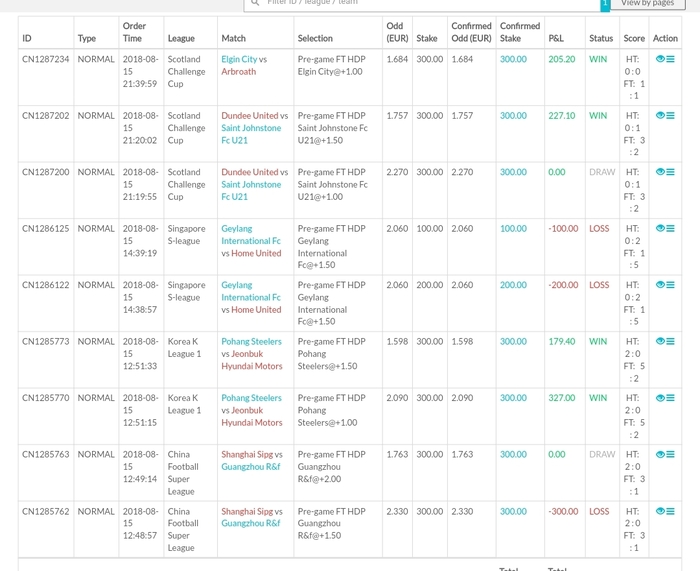The image size is (700, 571).
Task: Select order ID CN1286125
Action: coord(46,229)
